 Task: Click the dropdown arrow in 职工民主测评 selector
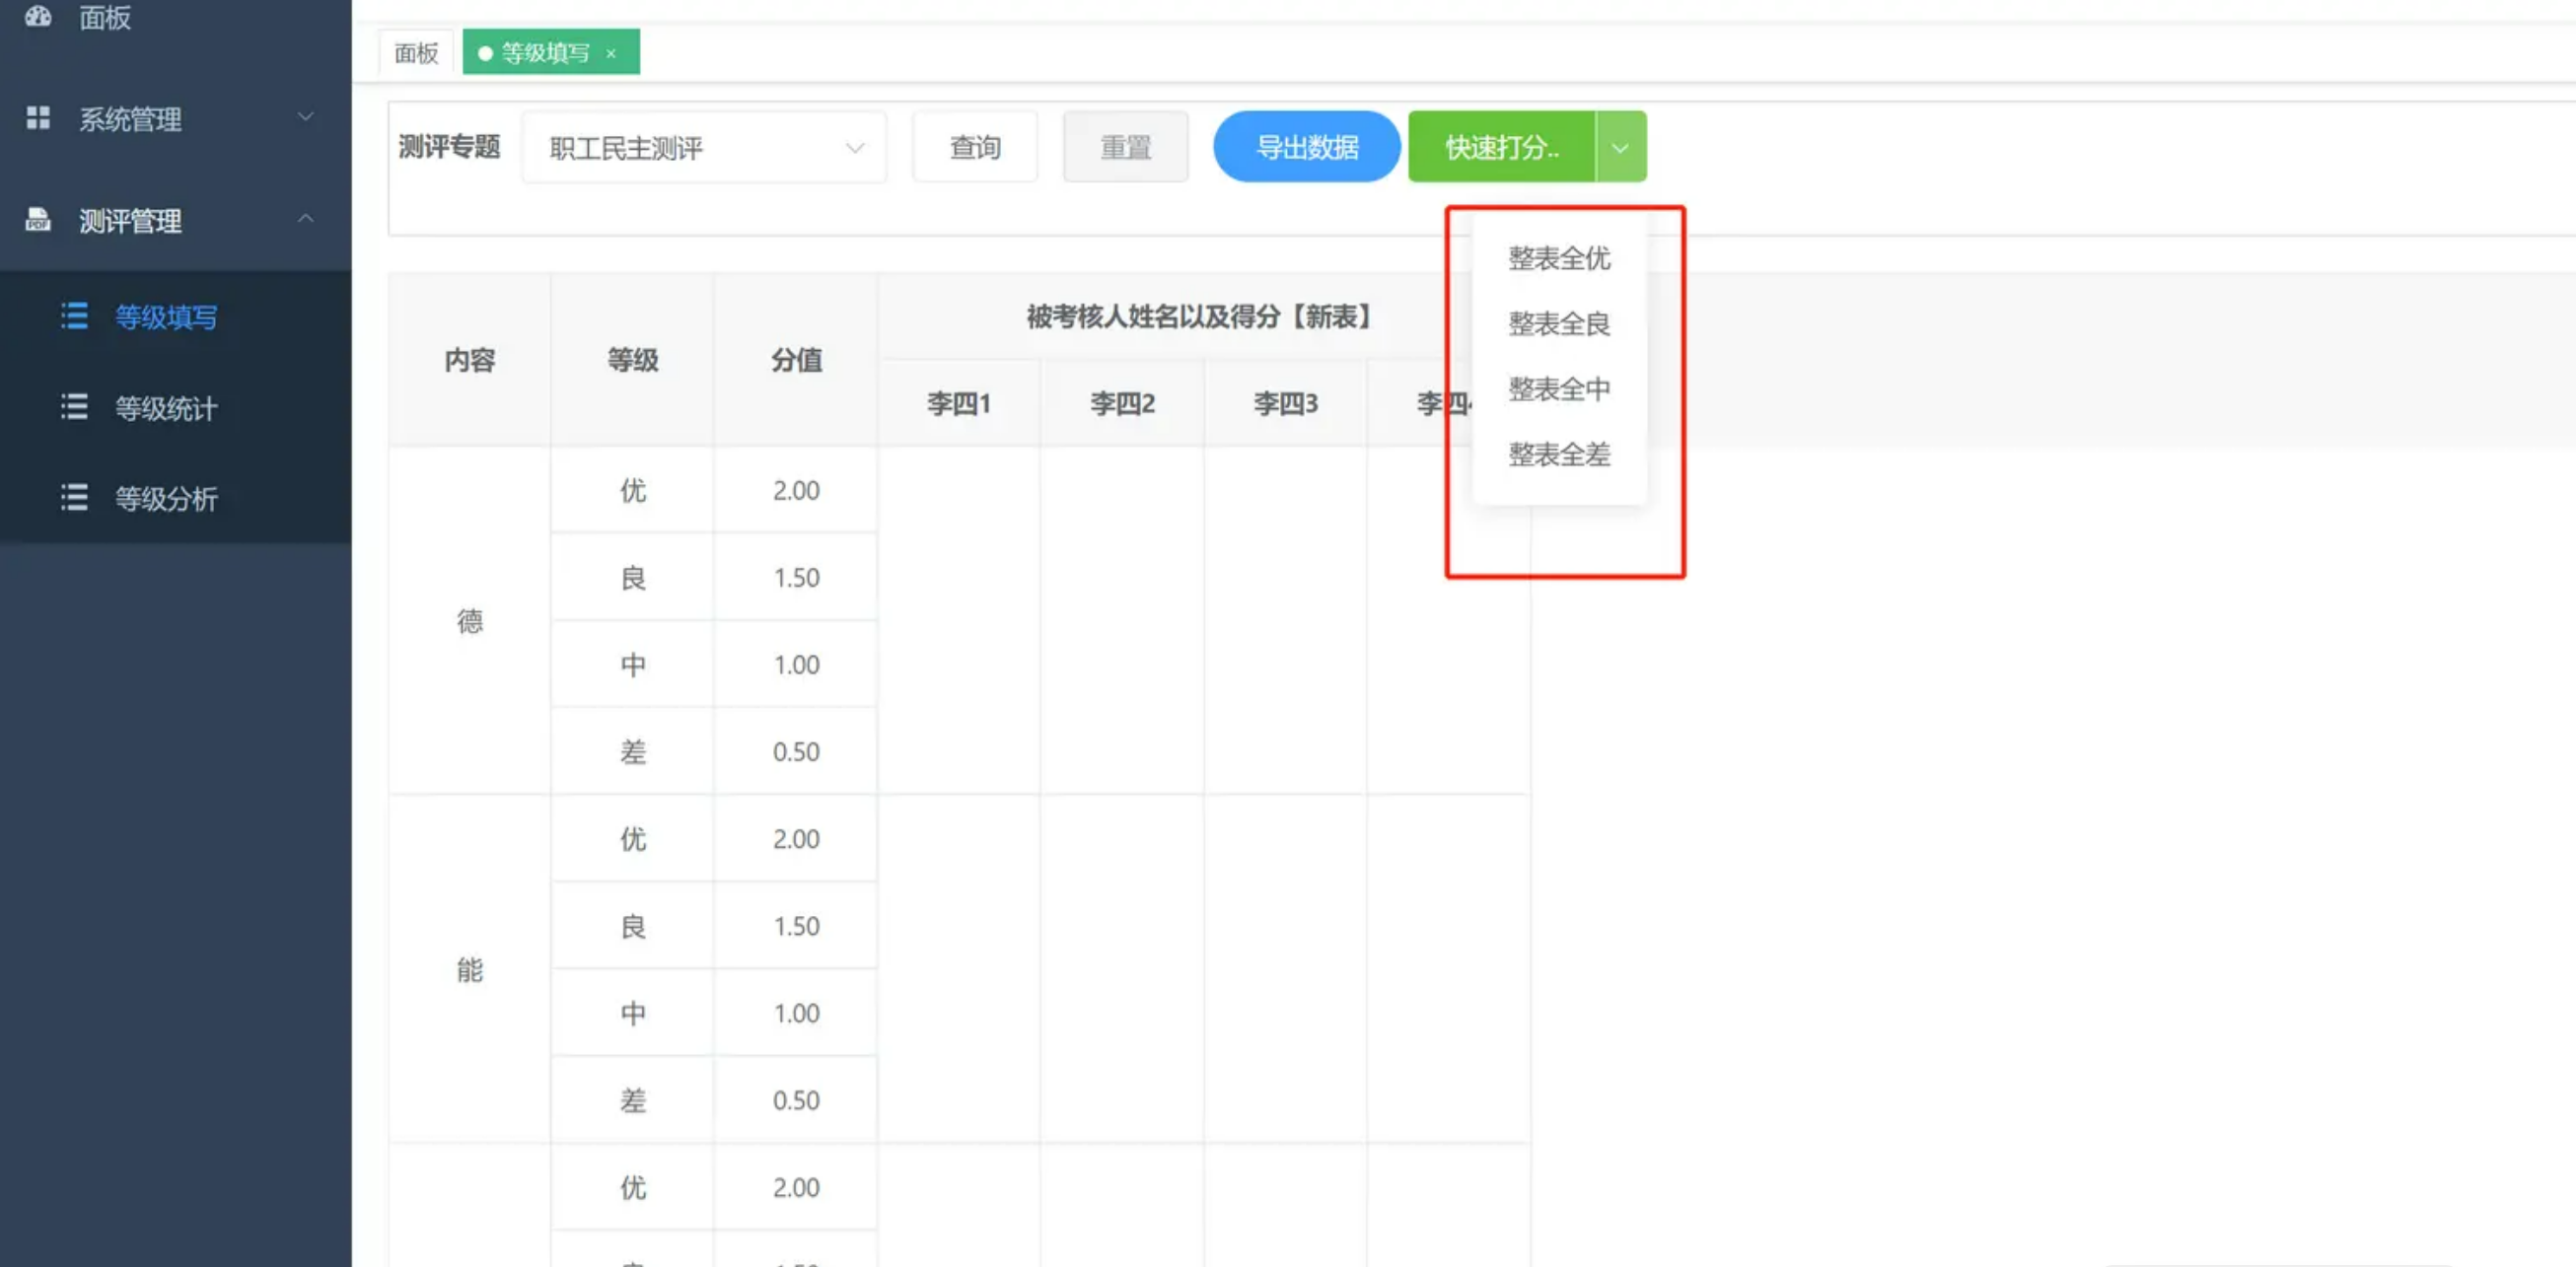pyautogui.click(x=855, y=148)
